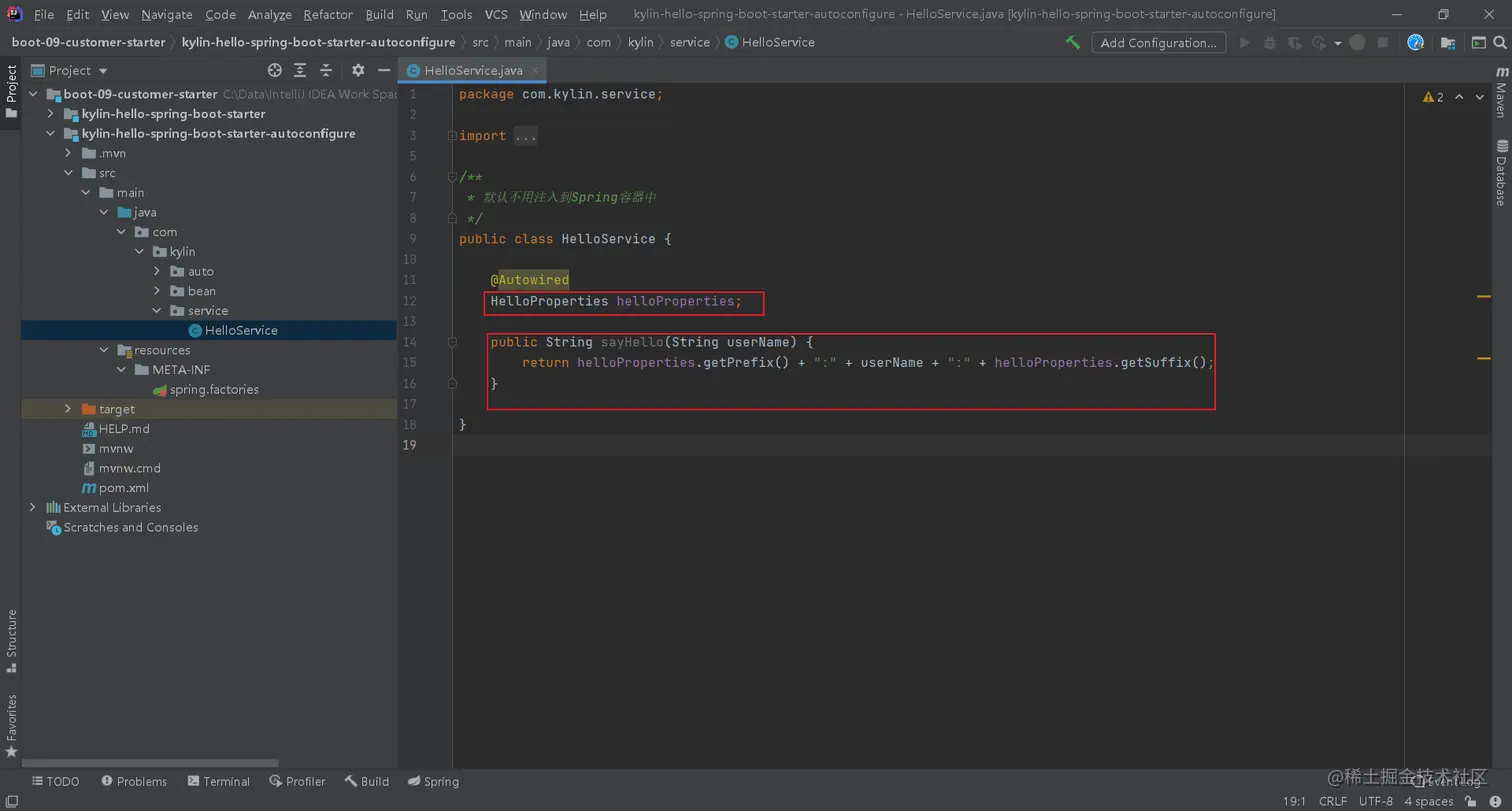Click the run-anything terminal window icon
This screenshot has height=811, width=1512.
1478,43
